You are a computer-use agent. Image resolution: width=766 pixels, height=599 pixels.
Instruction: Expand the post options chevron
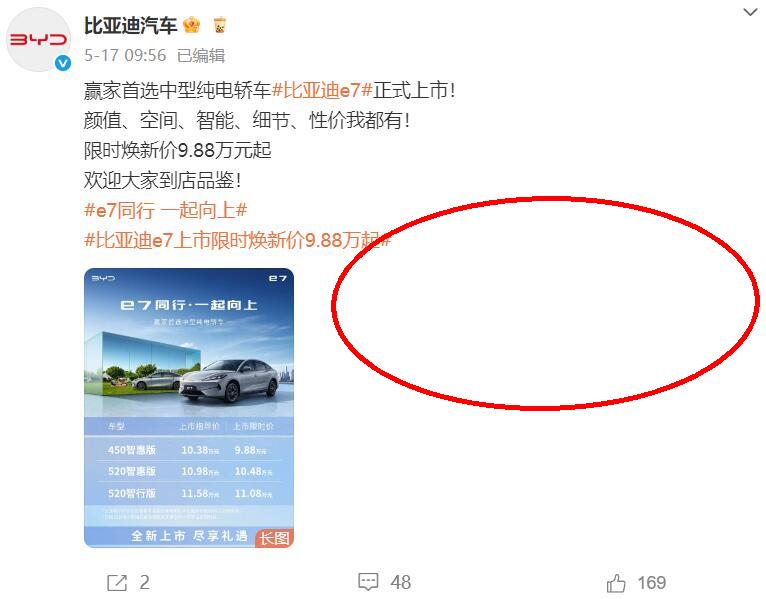click(x=750, y=12)
